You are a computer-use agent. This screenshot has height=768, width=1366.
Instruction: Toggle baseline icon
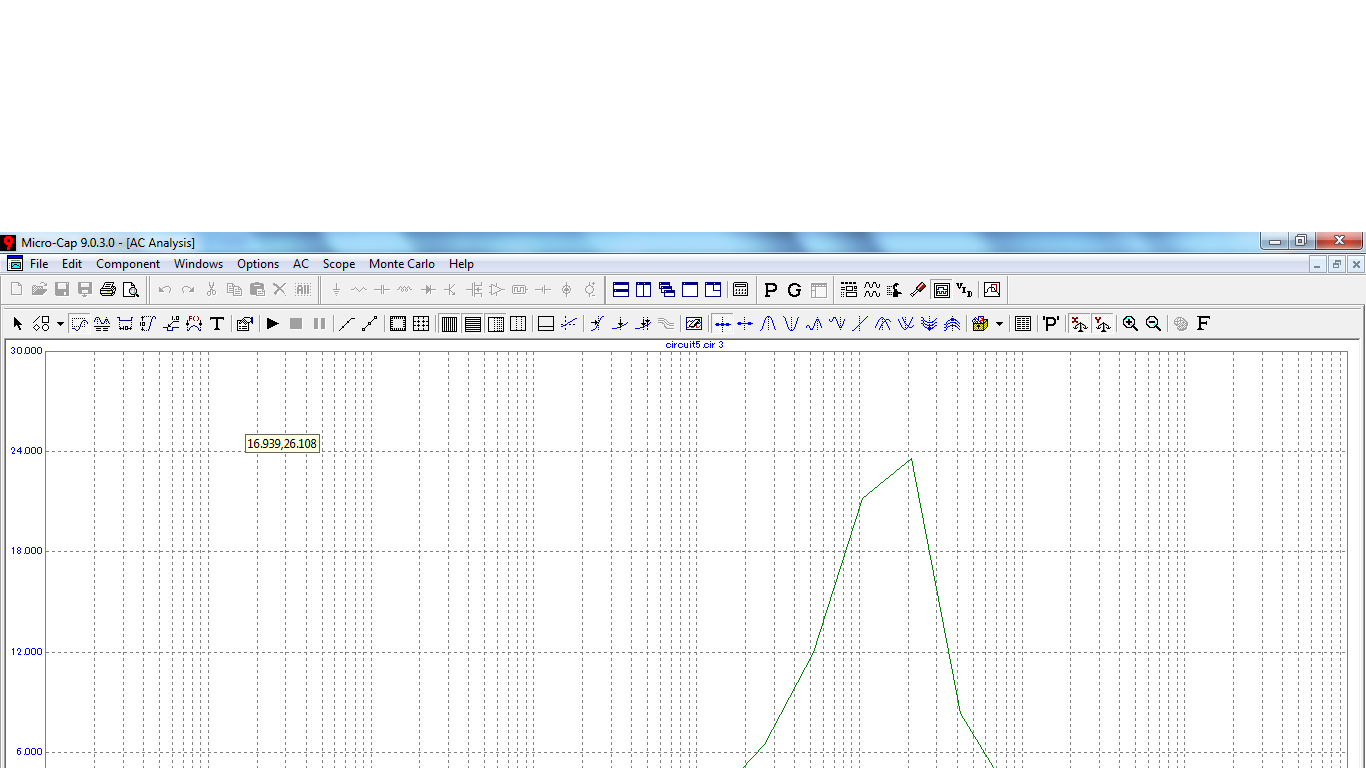[546, 324]
